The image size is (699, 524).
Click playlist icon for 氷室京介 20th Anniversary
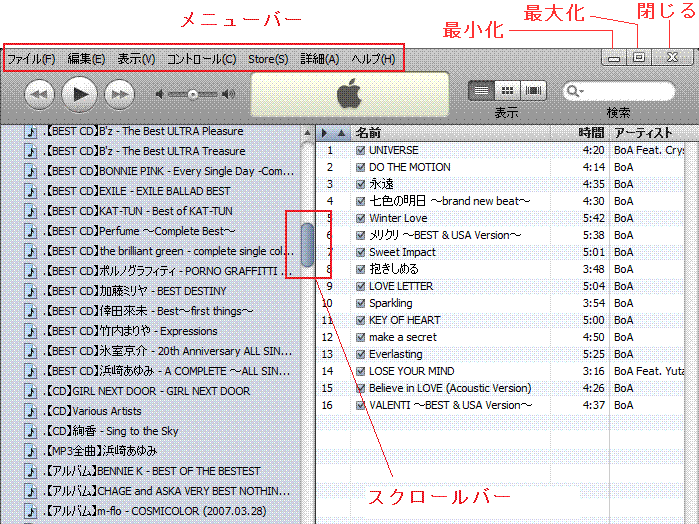(x=31, y=352)
